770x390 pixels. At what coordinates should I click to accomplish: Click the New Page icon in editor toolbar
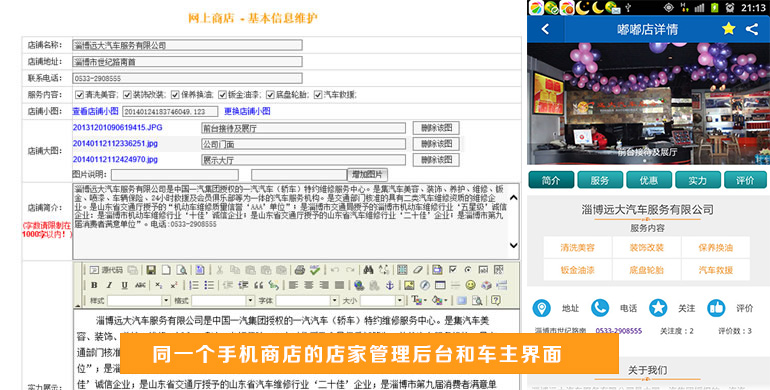[166, 270]
